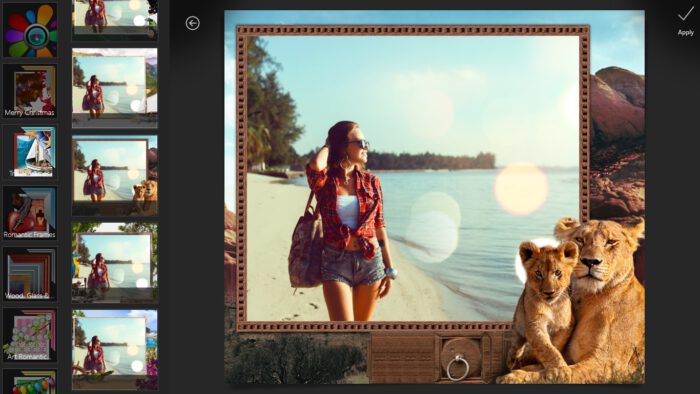Open the Wood, Glass frames category

pyautogui.click(x=30, y=274)
